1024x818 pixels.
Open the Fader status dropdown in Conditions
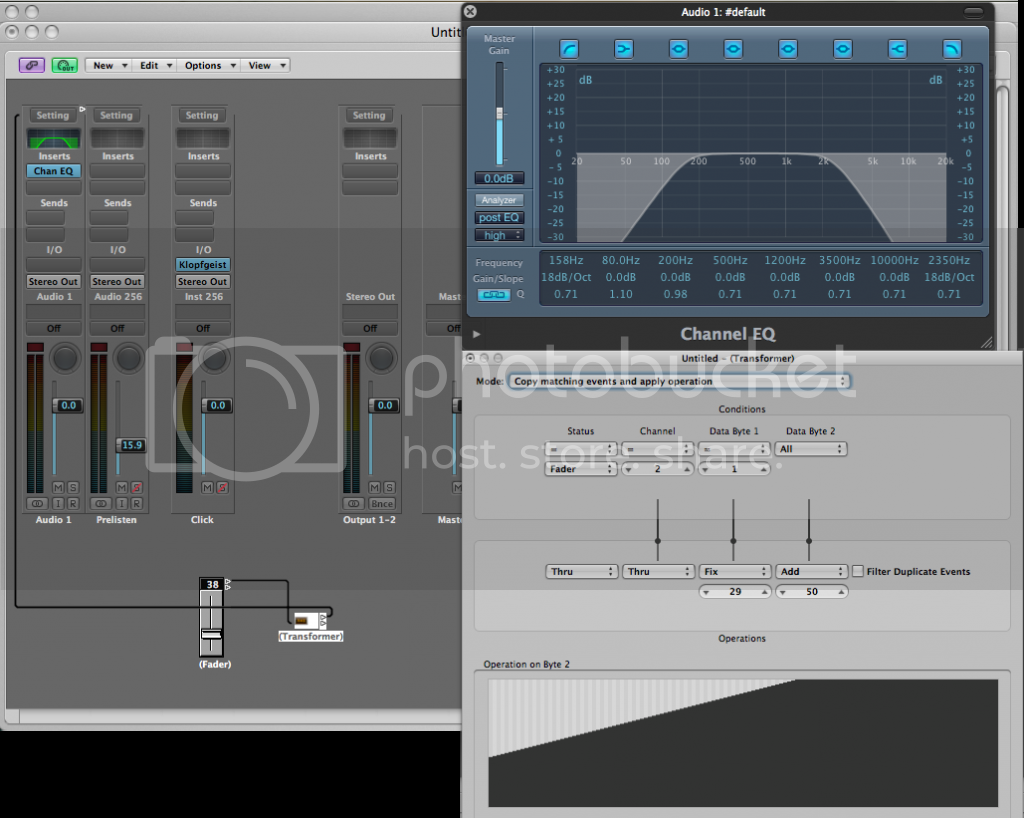tap(581, 468)
